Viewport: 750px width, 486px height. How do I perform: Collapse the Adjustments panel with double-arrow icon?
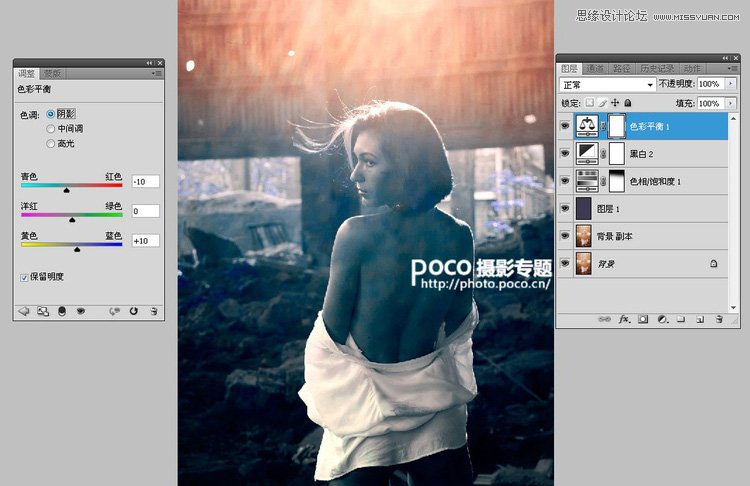150,63
